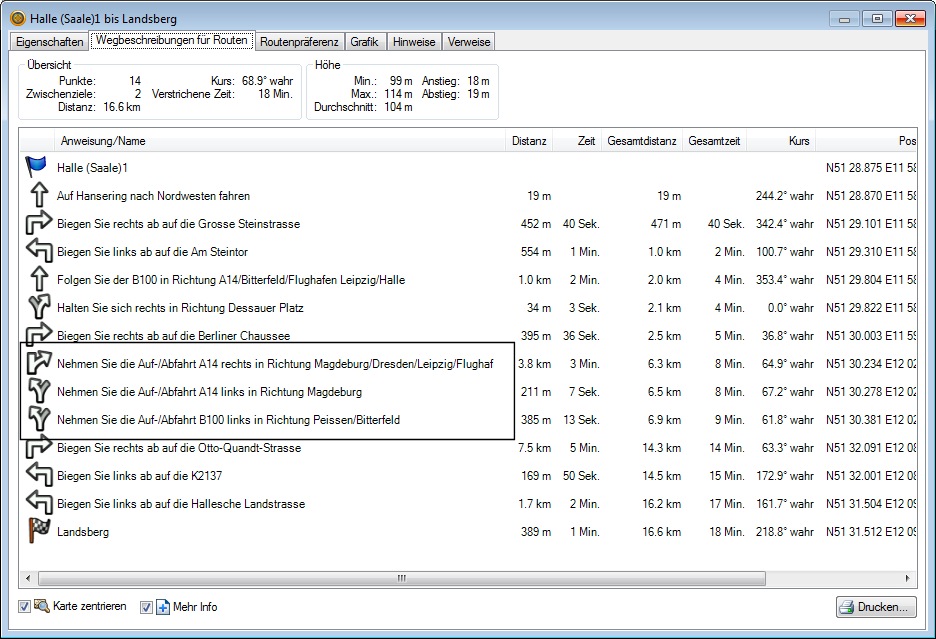936x639 pixels.
Task: Select the turn-right arrow for Grosse Steinstrasse
Action: point(37,224)
